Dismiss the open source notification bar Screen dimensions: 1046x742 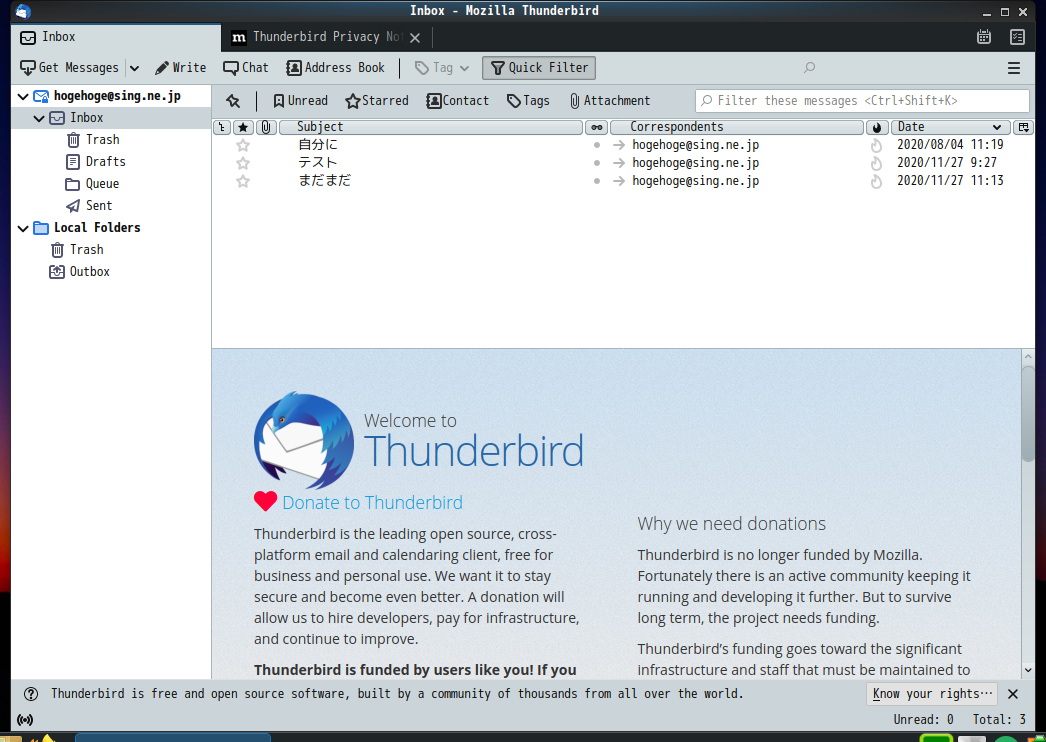click(x=1013, y=694)
